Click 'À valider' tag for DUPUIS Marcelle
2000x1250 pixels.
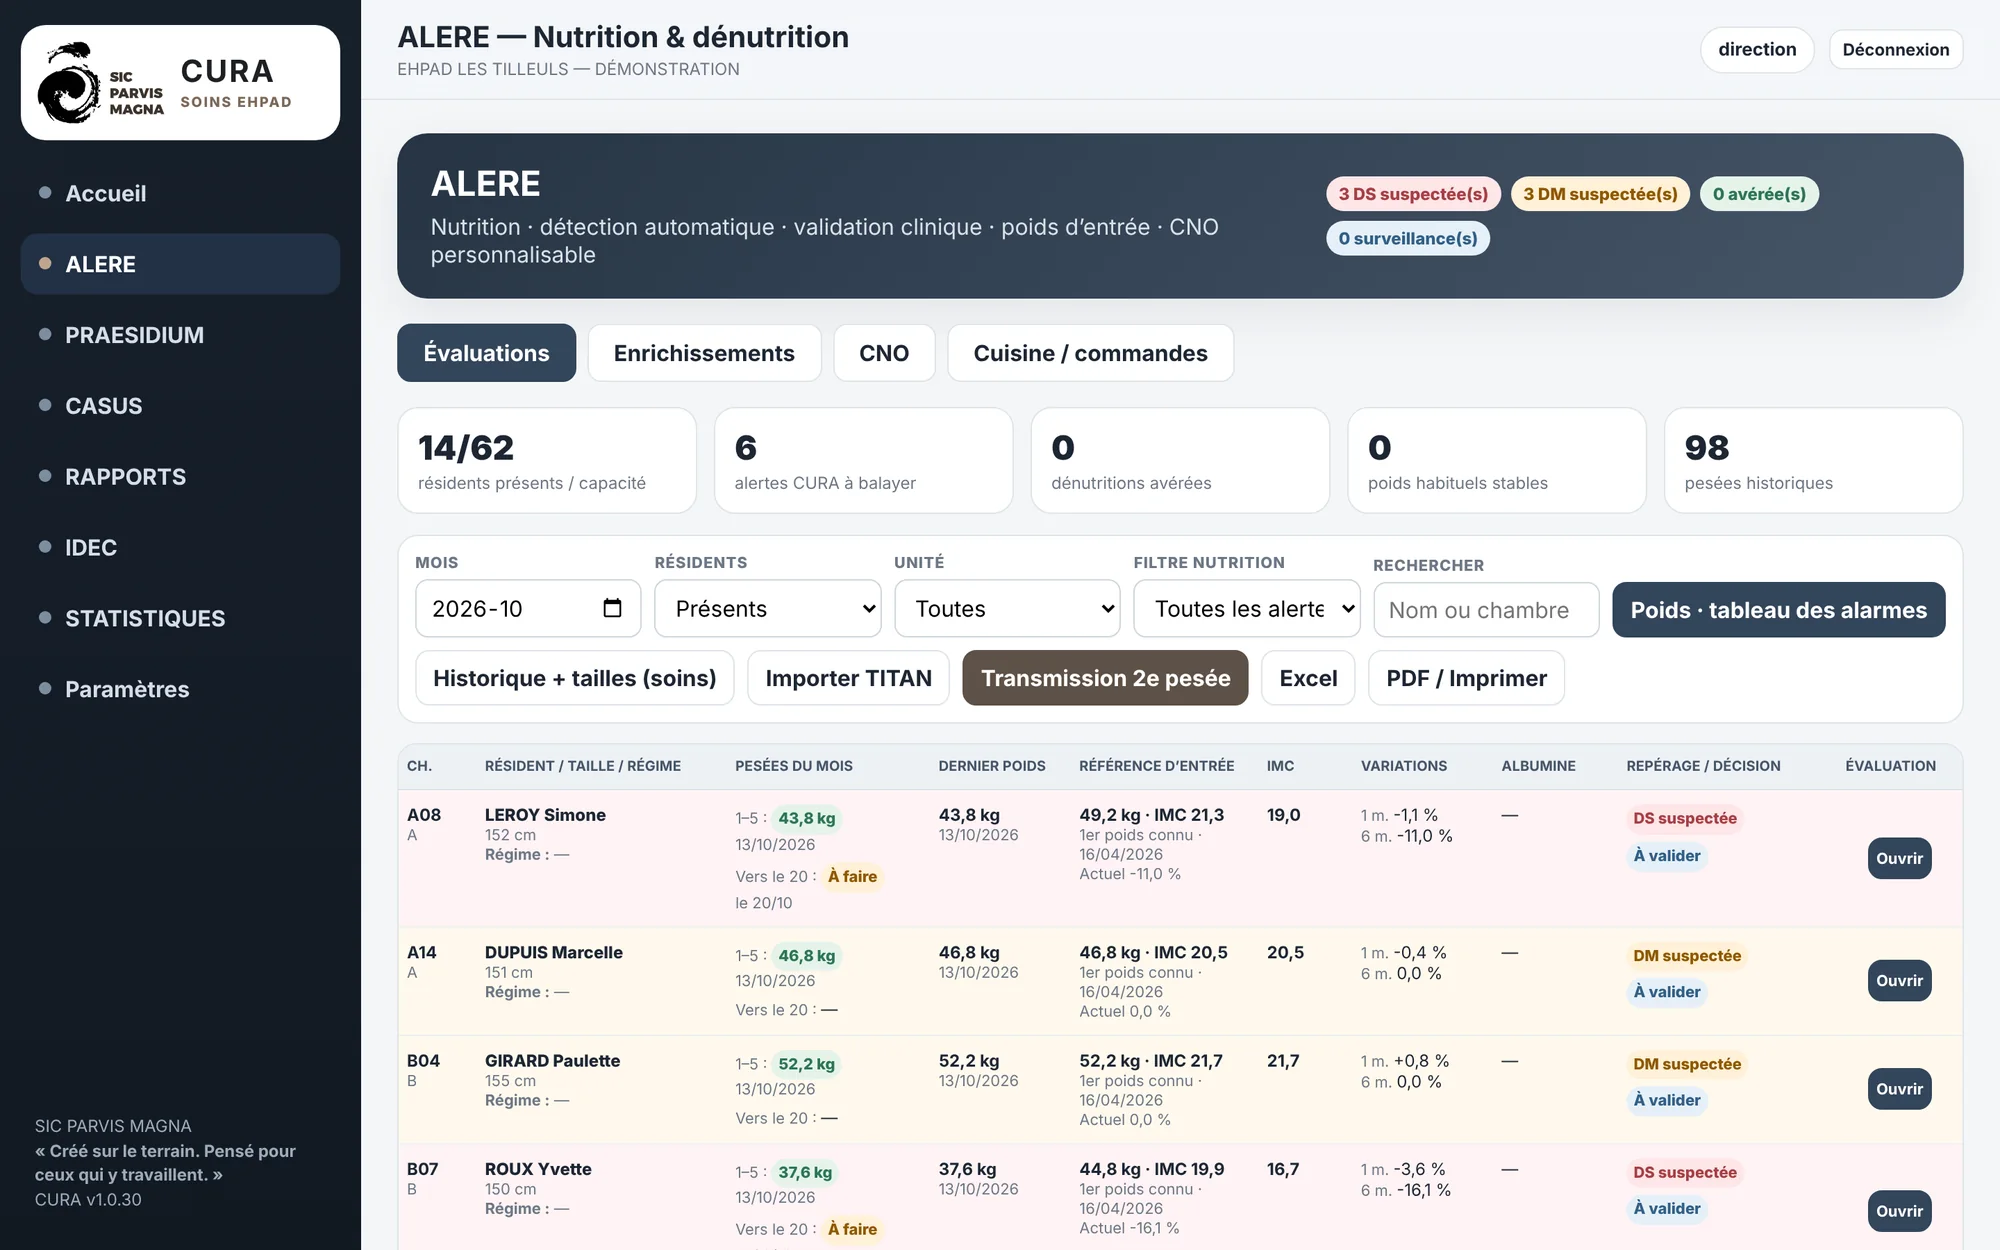[1666, 992]
